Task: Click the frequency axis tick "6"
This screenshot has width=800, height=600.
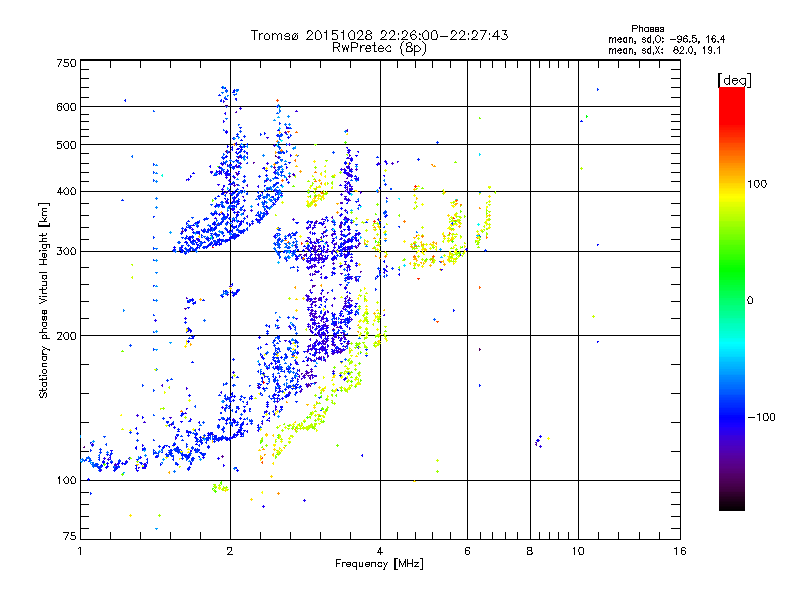Action: (467, 551)
